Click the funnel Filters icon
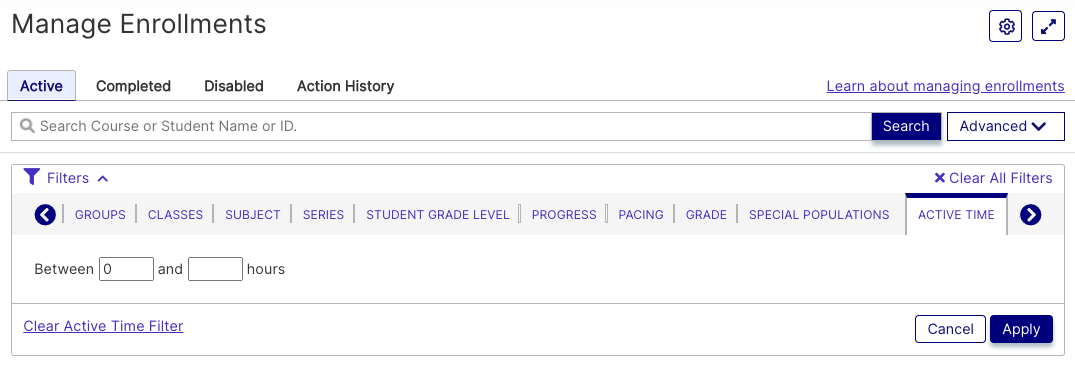The height and width of the screenshot is (368, 1075). (x=32, y=177)
